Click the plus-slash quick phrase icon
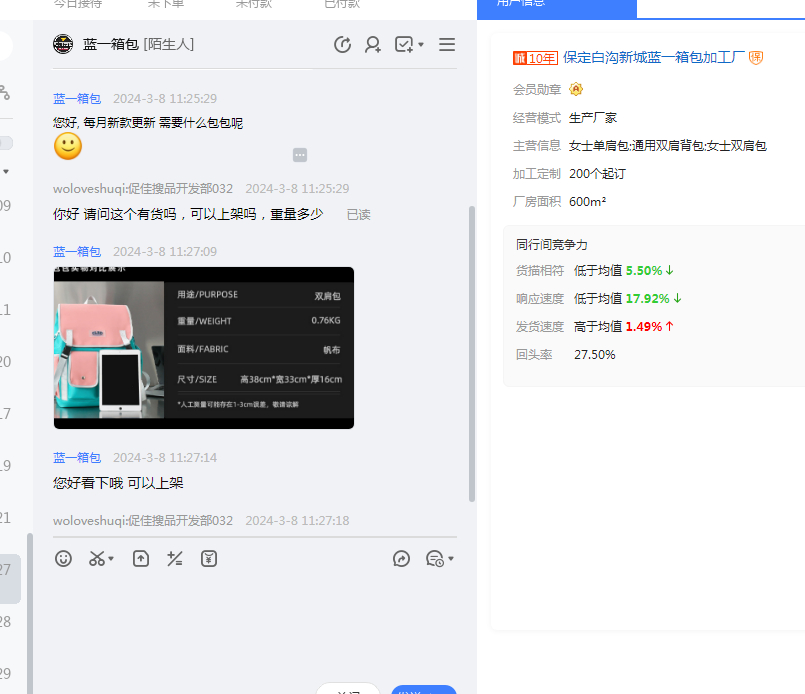 point(175,559)
